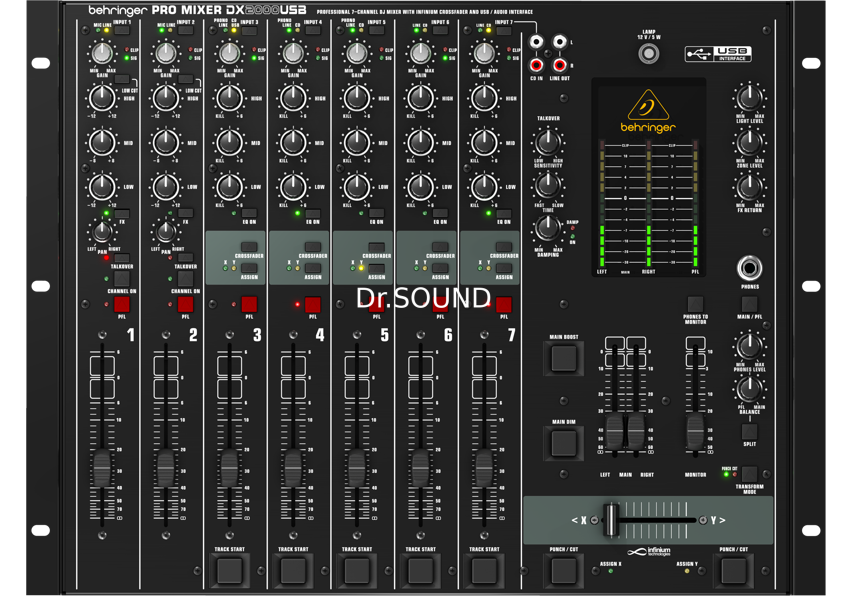The width and height of the screenshot is (852, 596).
Task: Click the 12 V lamp socket
Action: click(x=648, y=53)
